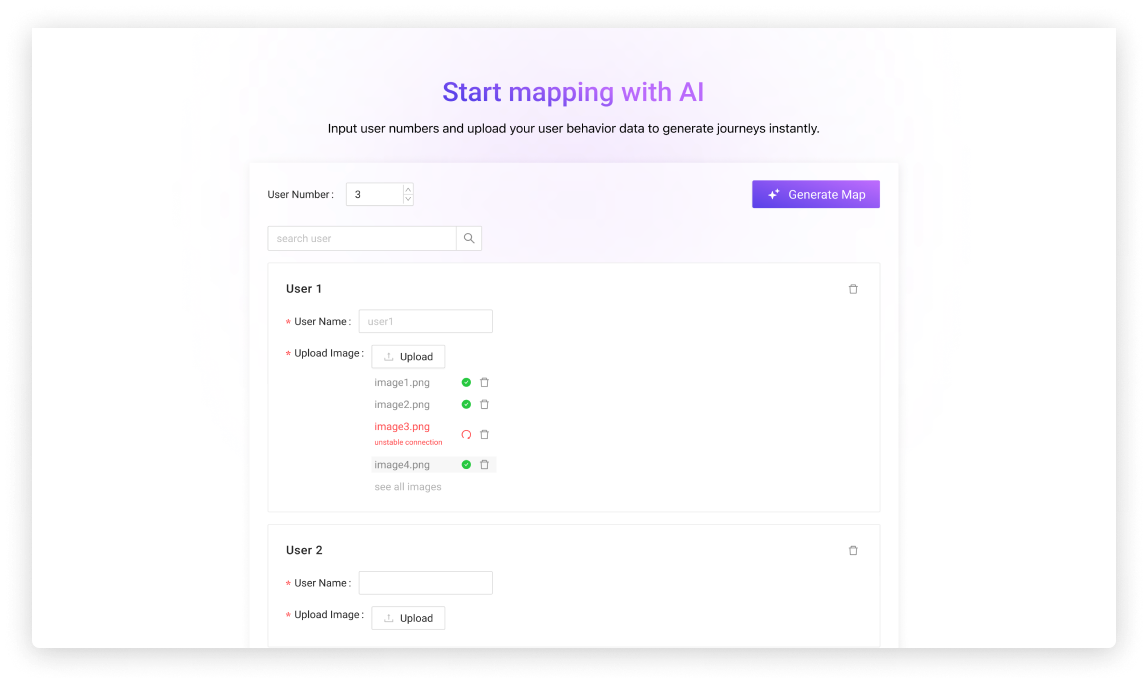The width and height of the screenshot is (1146, 682).
Task: Remove image2.png with its trash icon
Action: pyautogui.click(x=484, y=404)
